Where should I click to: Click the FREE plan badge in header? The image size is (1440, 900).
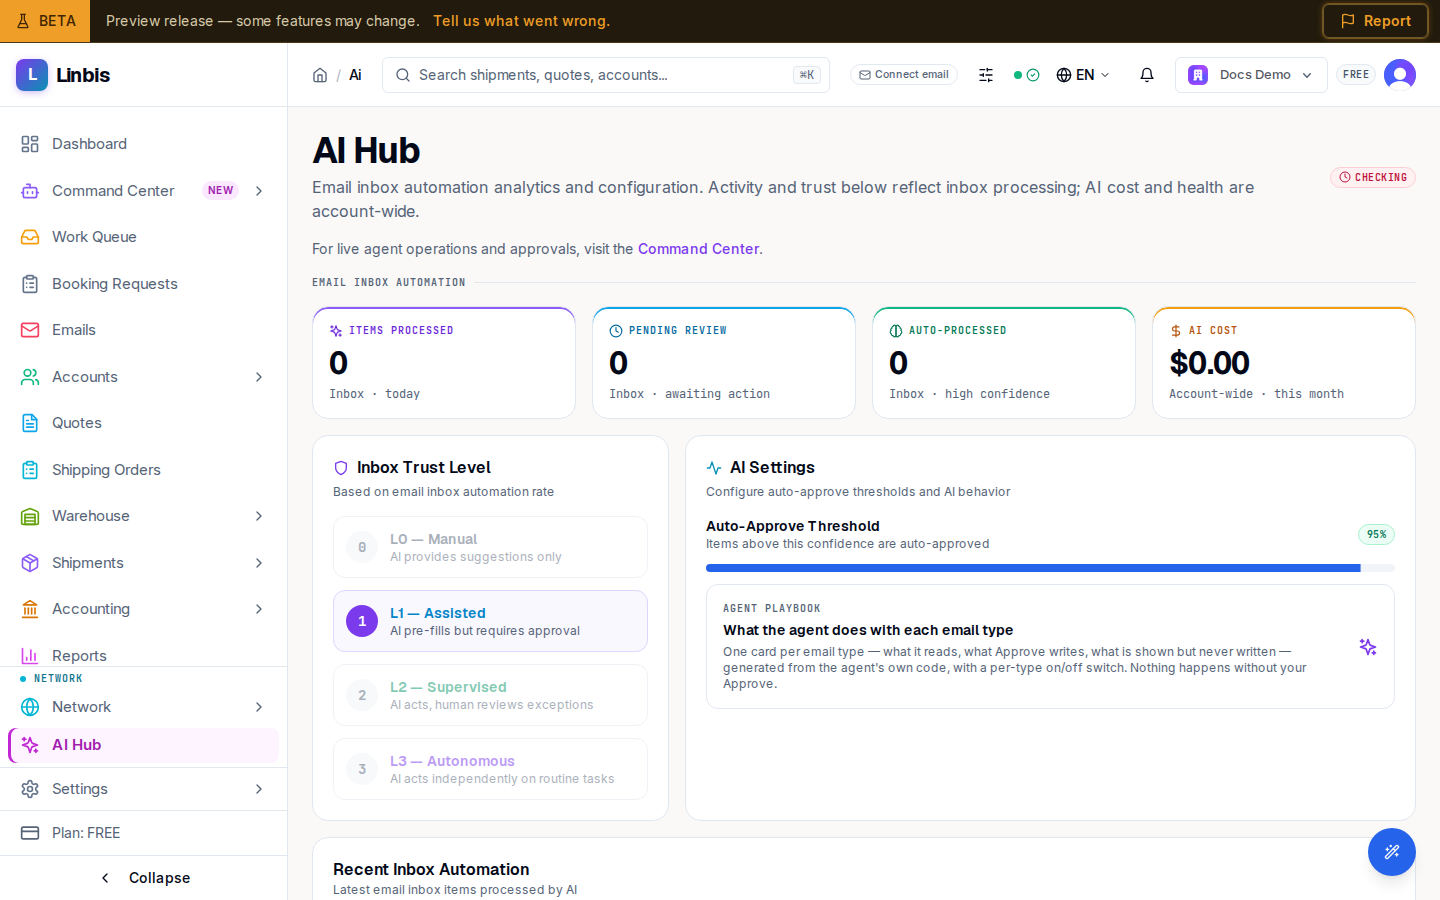tap(1356, 75)
